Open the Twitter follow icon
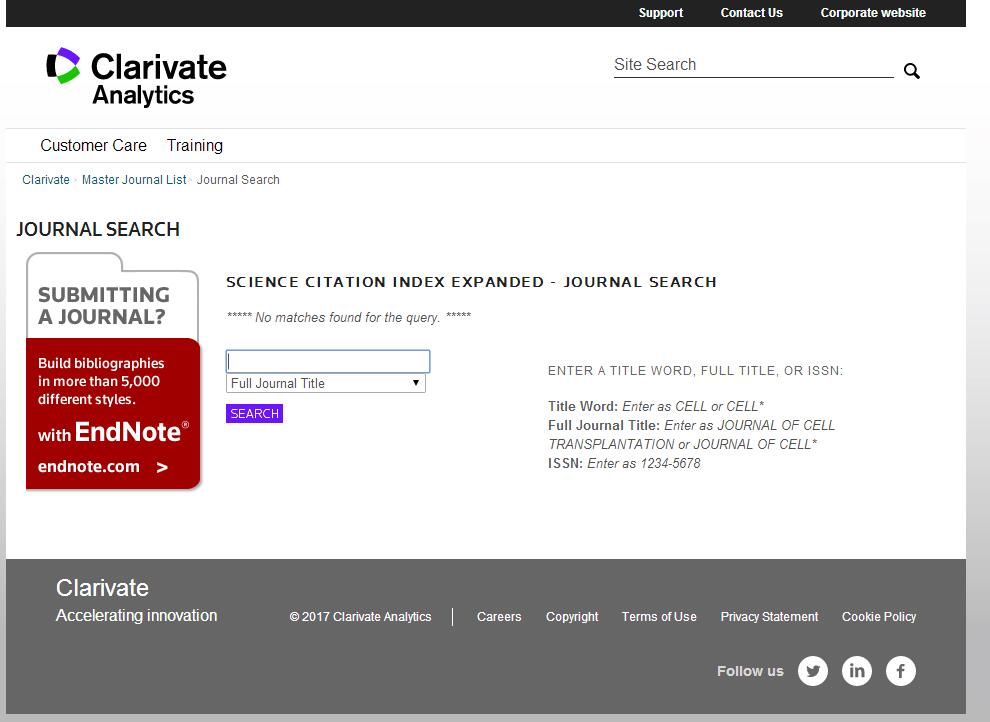990x722 pixels. pos(813,670)
